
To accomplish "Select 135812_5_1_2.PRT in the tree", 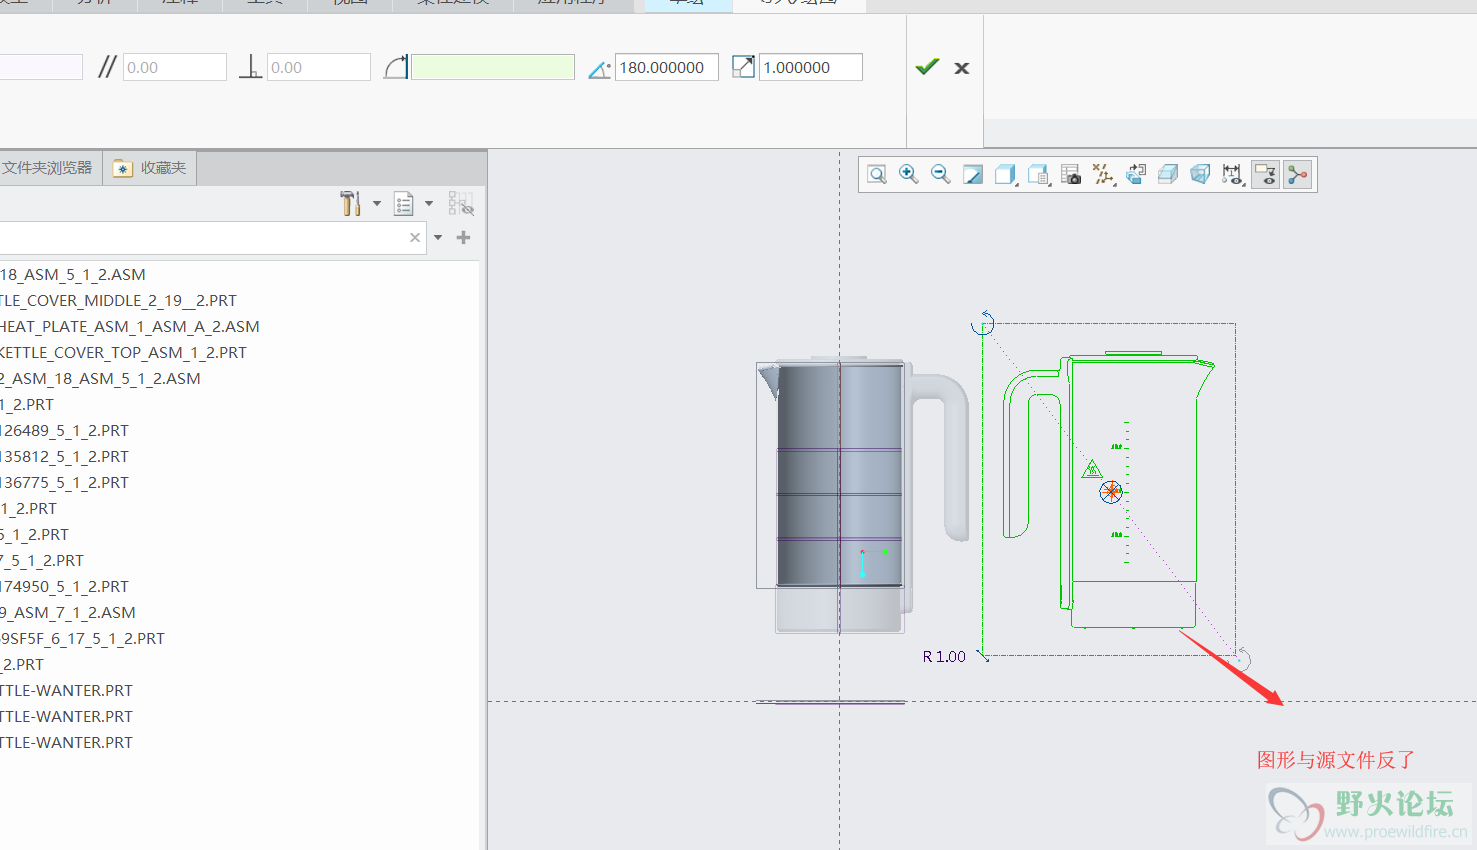I will [x=64, y=456].
